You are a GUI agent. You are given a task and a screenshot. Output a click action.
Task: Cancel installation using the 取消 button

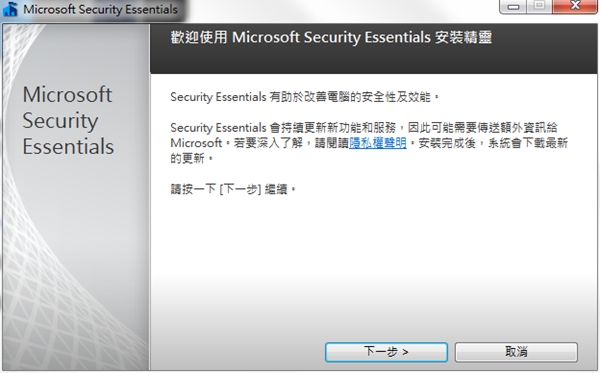coord(516,352)
